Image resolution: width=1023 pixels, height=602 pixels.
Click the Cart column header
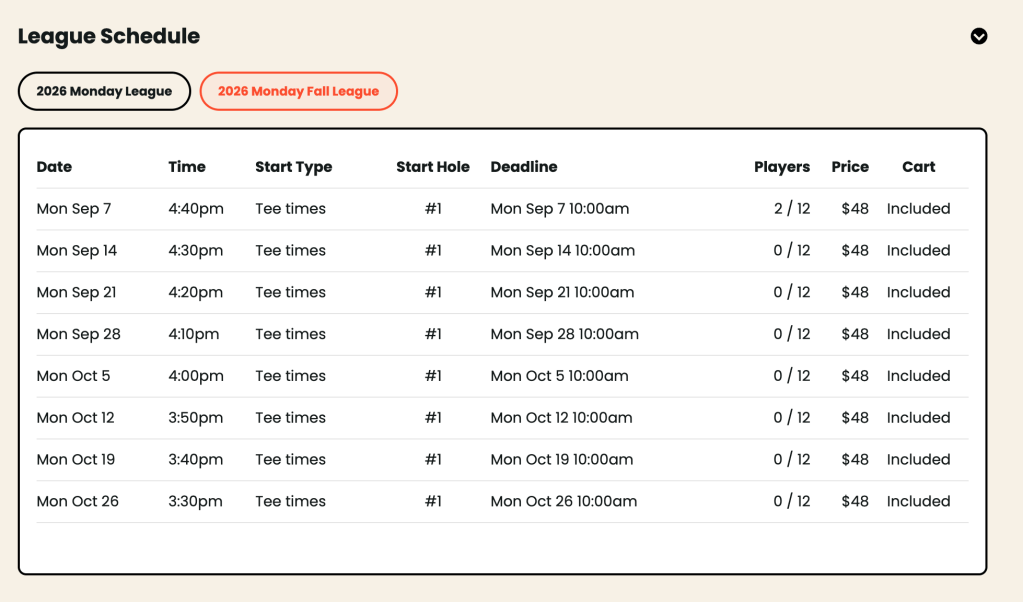[x=919, y=167]
